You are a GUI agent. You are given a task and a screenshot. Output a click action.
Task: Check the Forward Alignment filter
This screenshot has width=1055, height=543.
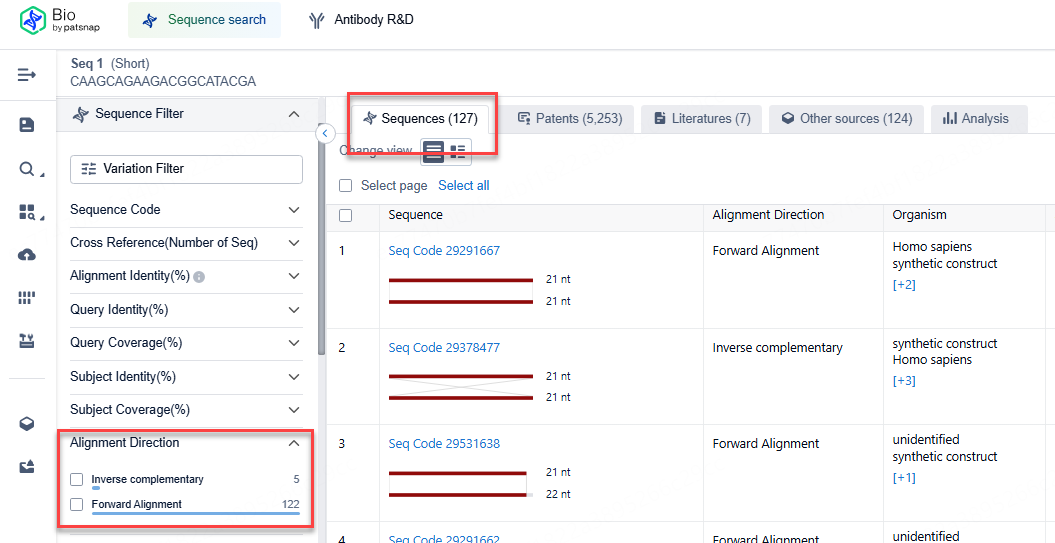(77, 505)
